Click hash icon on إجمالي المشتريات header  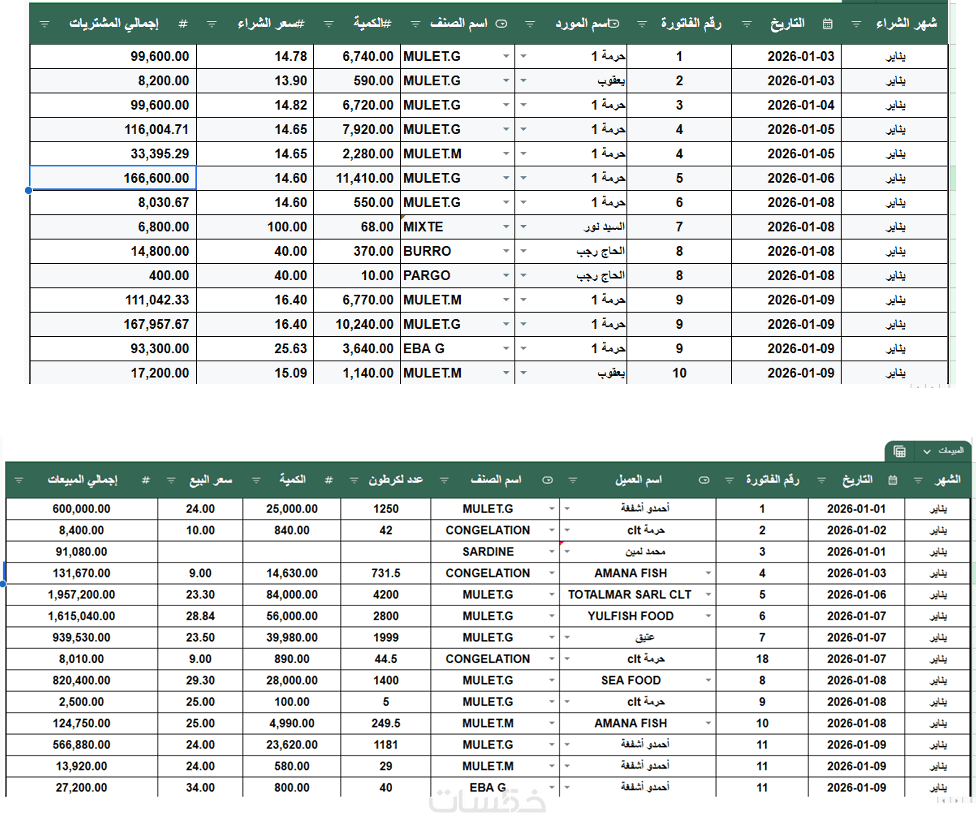point(182,23)
